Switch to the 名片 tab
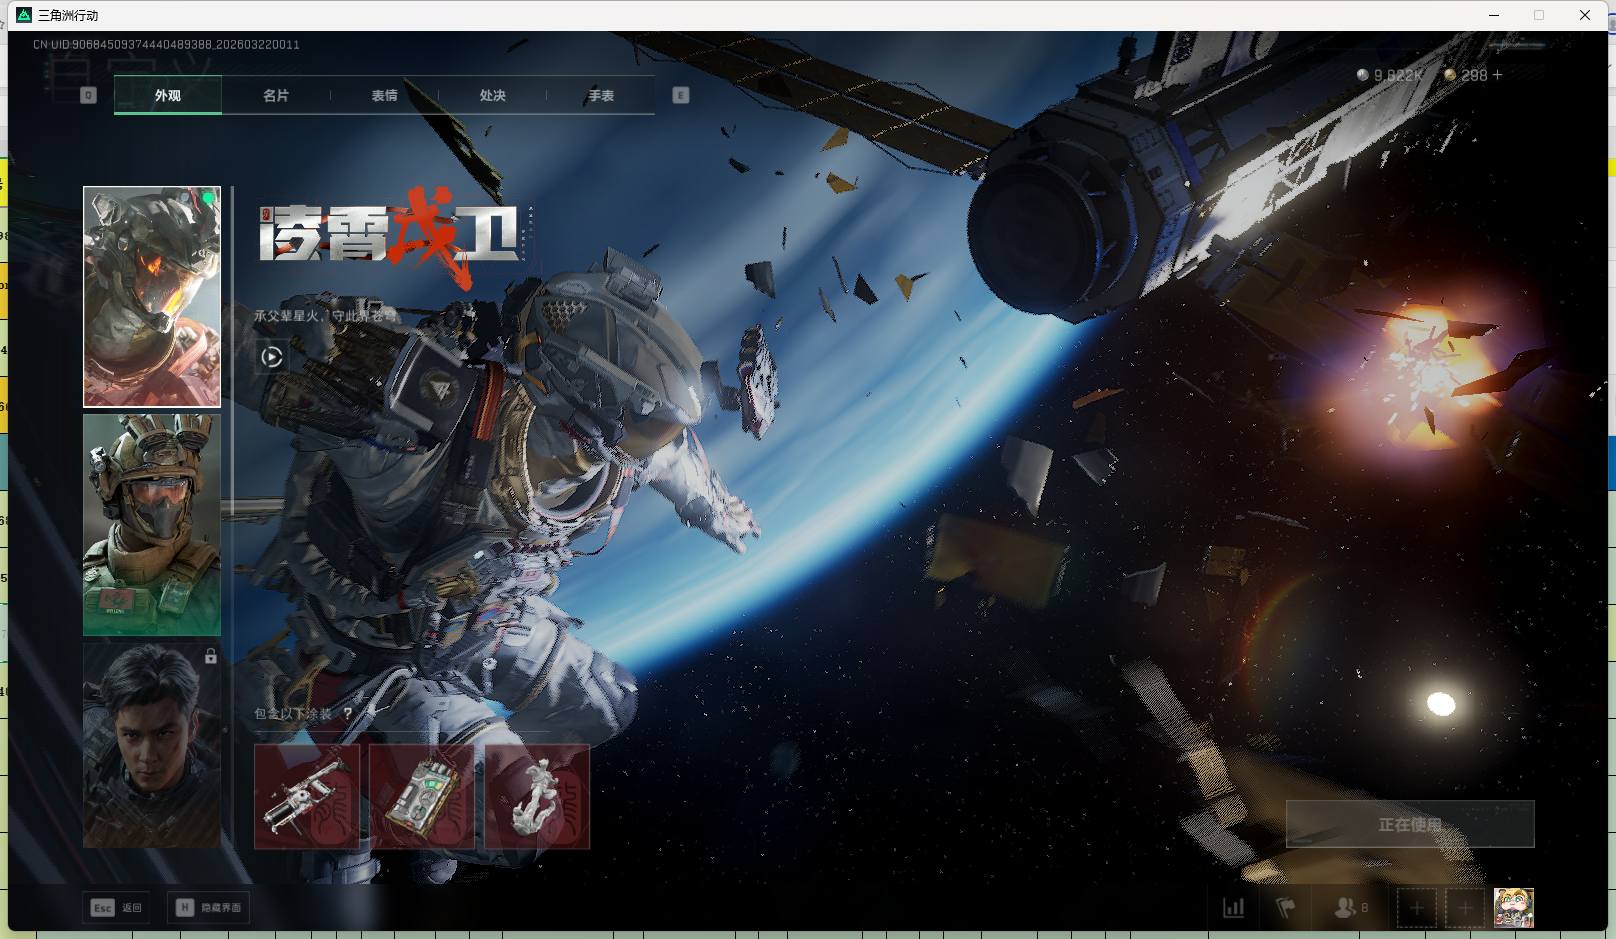1616x939 pixels. (x=276, y=95)
